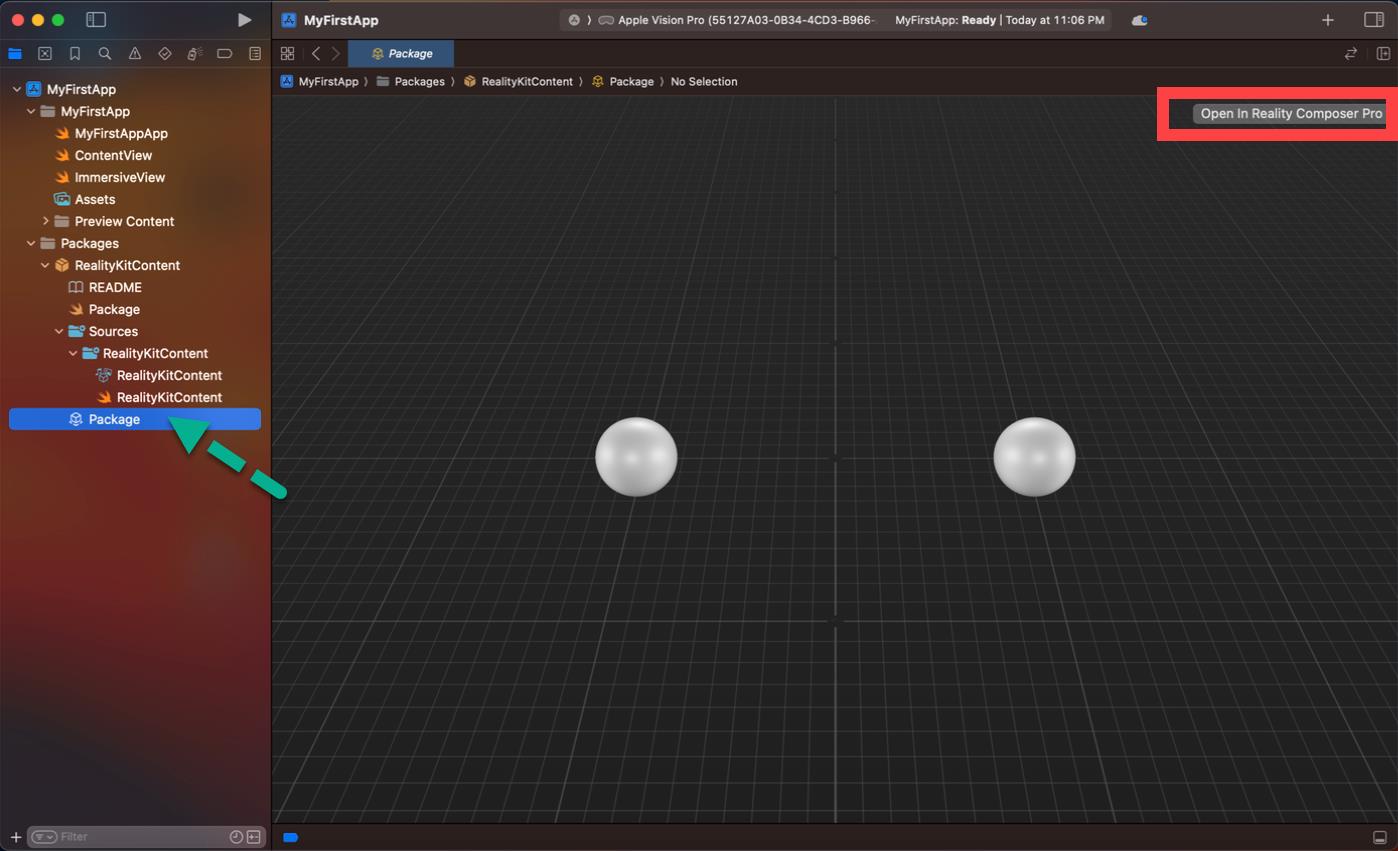Open the Debug navigator spray-can tab
This screenshot has width=1398, height=851.
[x=195, y=53]
